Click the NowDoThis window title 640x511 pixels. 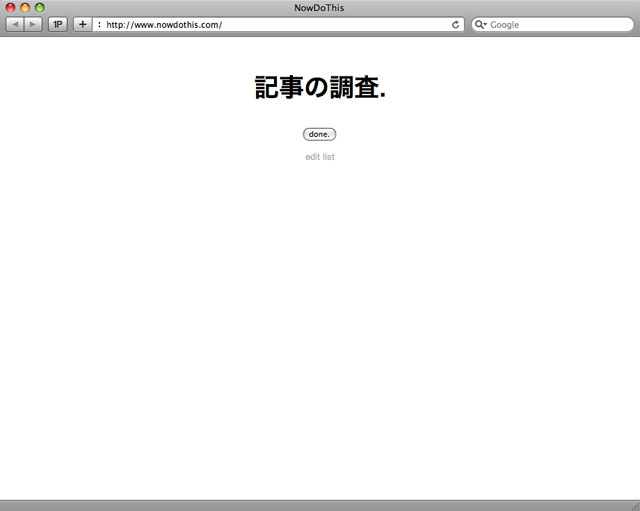[319, 8]
